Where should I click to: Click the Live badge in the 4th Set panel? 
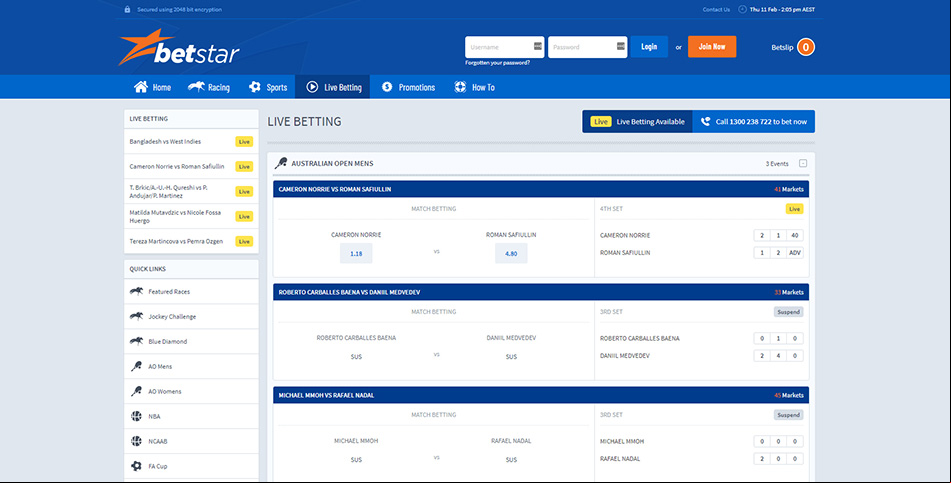click(794, 209)
